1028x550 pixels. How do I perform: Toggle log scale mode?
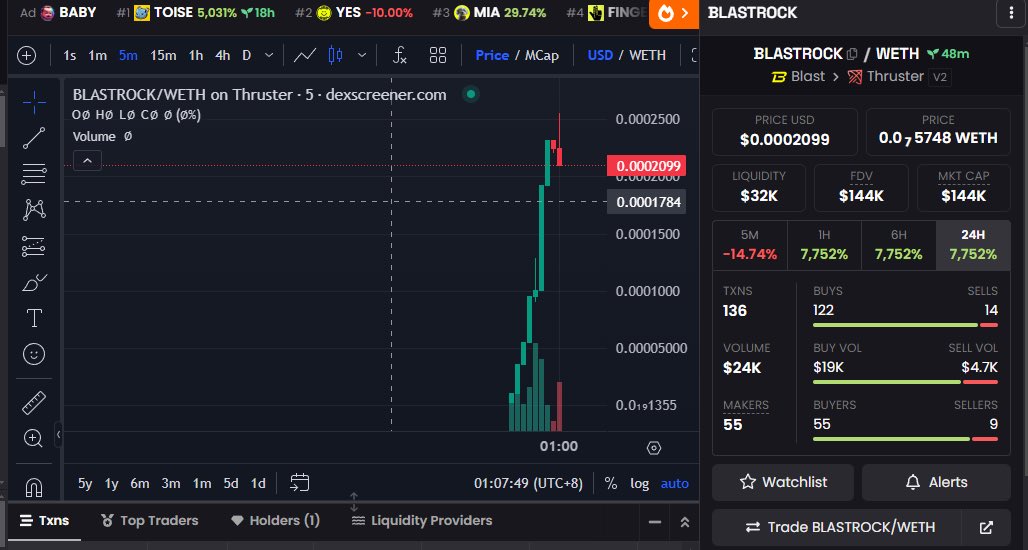pyautogui.click(x=639, y=484)
